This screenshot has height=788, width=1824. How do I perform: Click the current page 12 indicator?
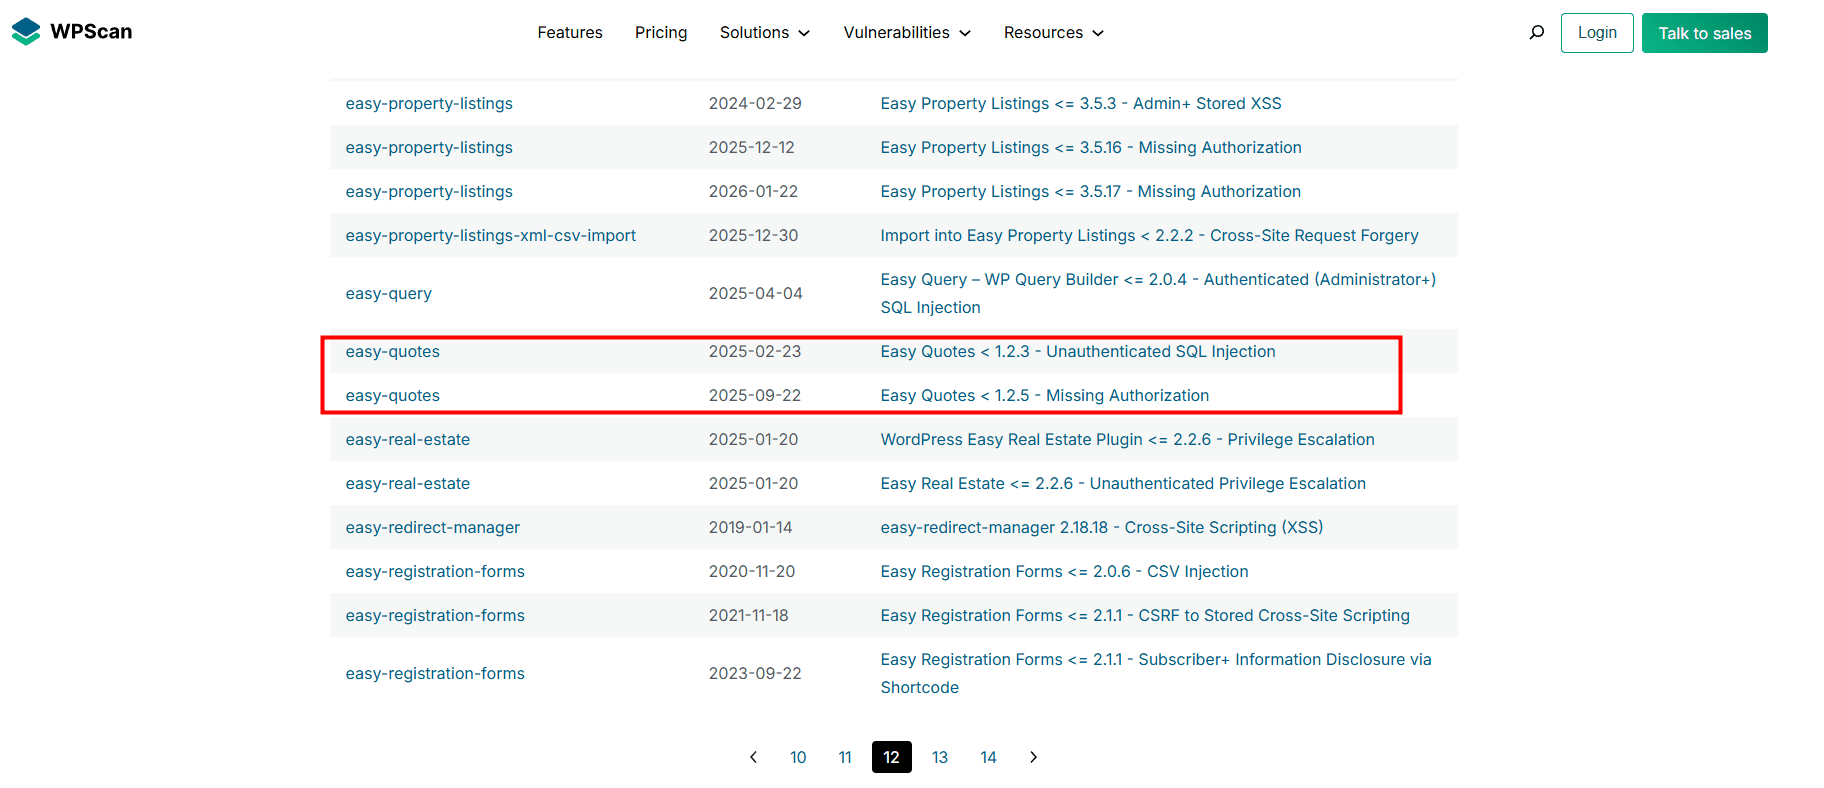891,757
